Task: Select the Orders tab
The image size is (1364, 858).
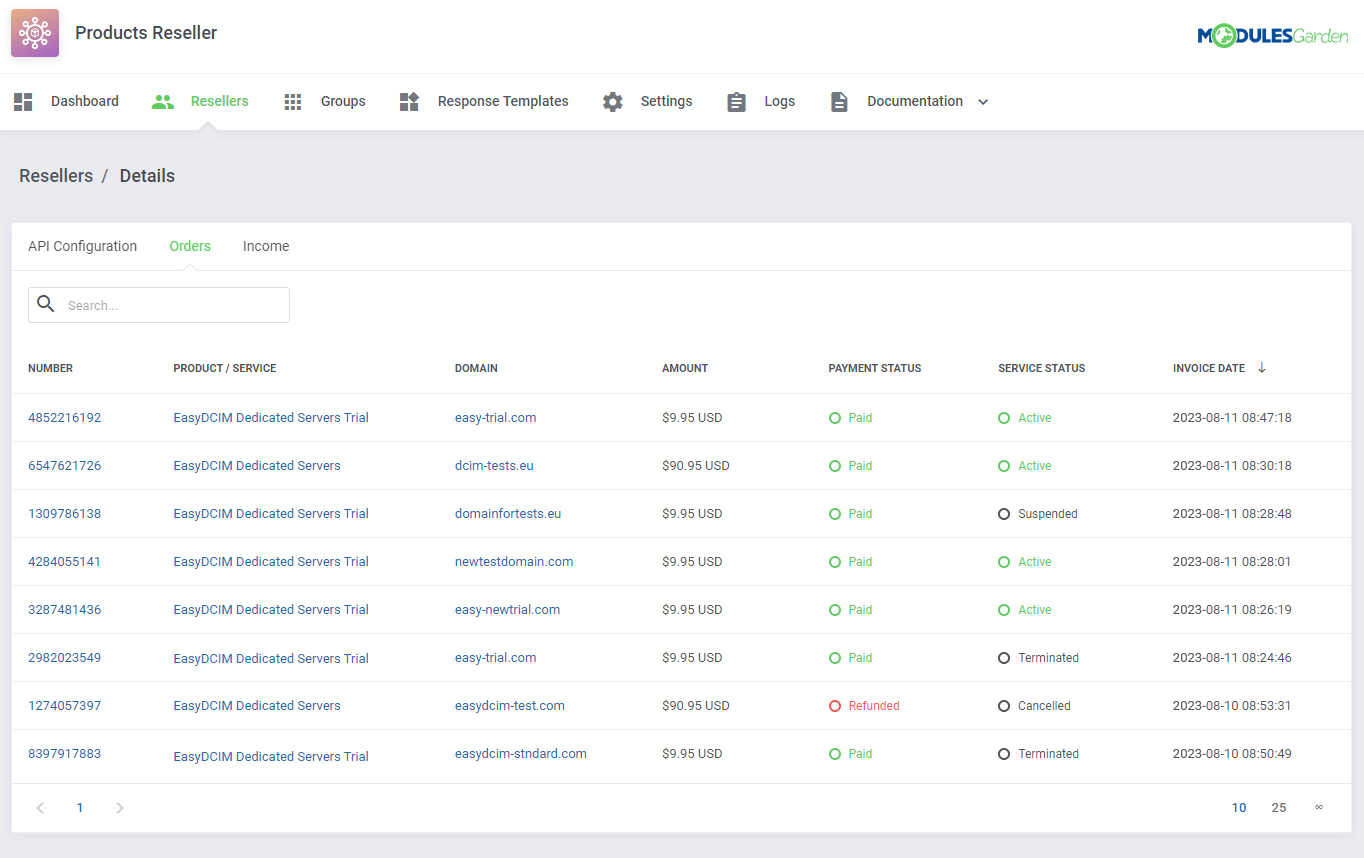Action: point(190,246)
